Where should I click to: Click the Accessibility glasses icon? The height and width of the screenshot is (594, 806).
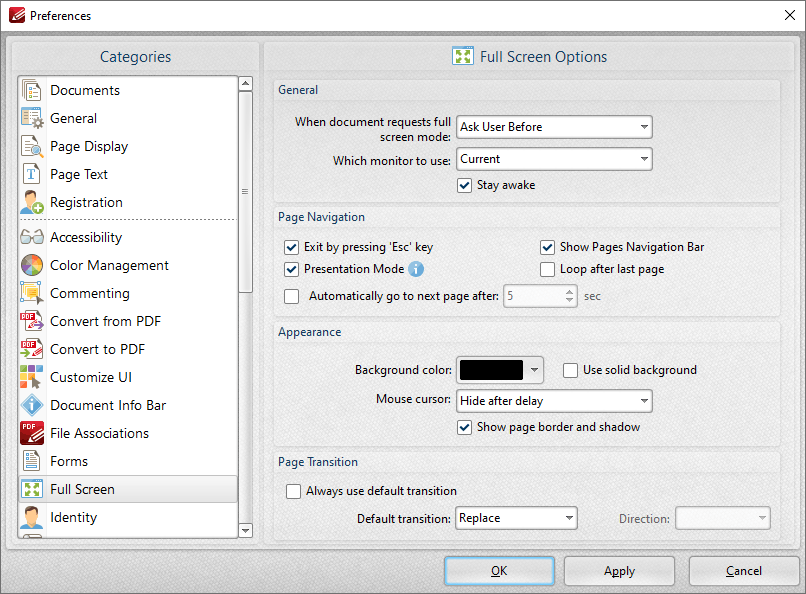(x=32, y=237)
